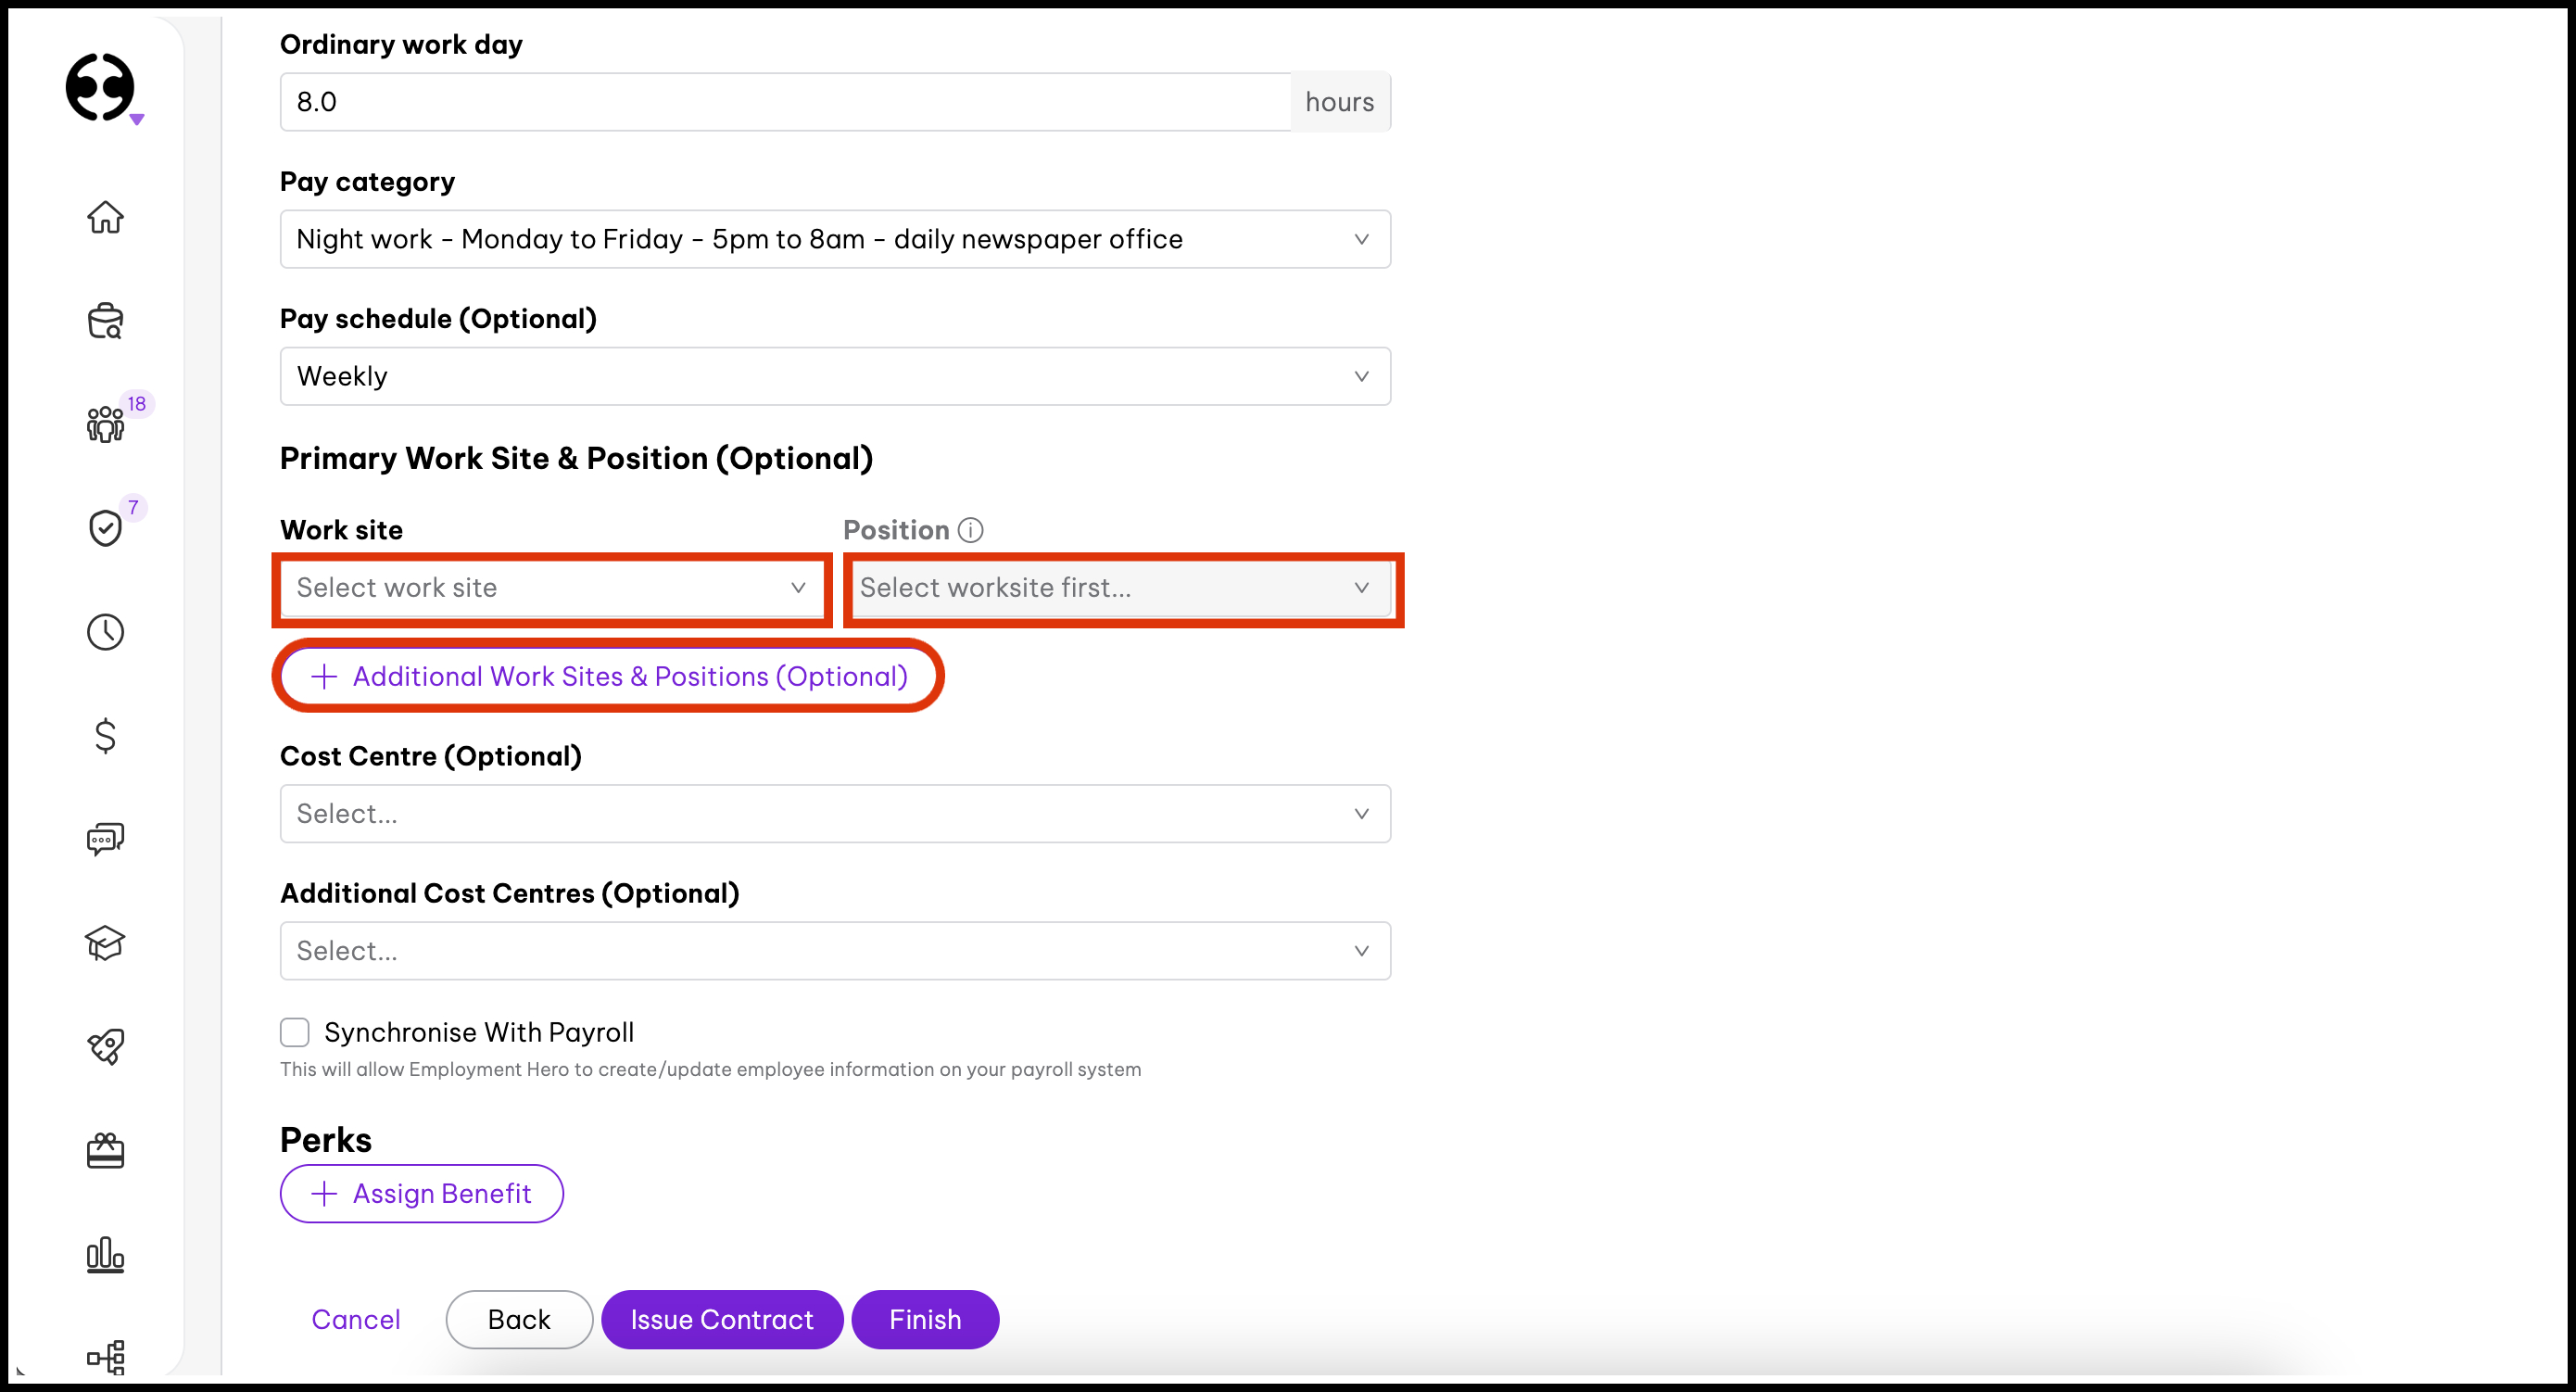
Task: Open the chat bubbles sidebar icon
Action: pos(105,839)
